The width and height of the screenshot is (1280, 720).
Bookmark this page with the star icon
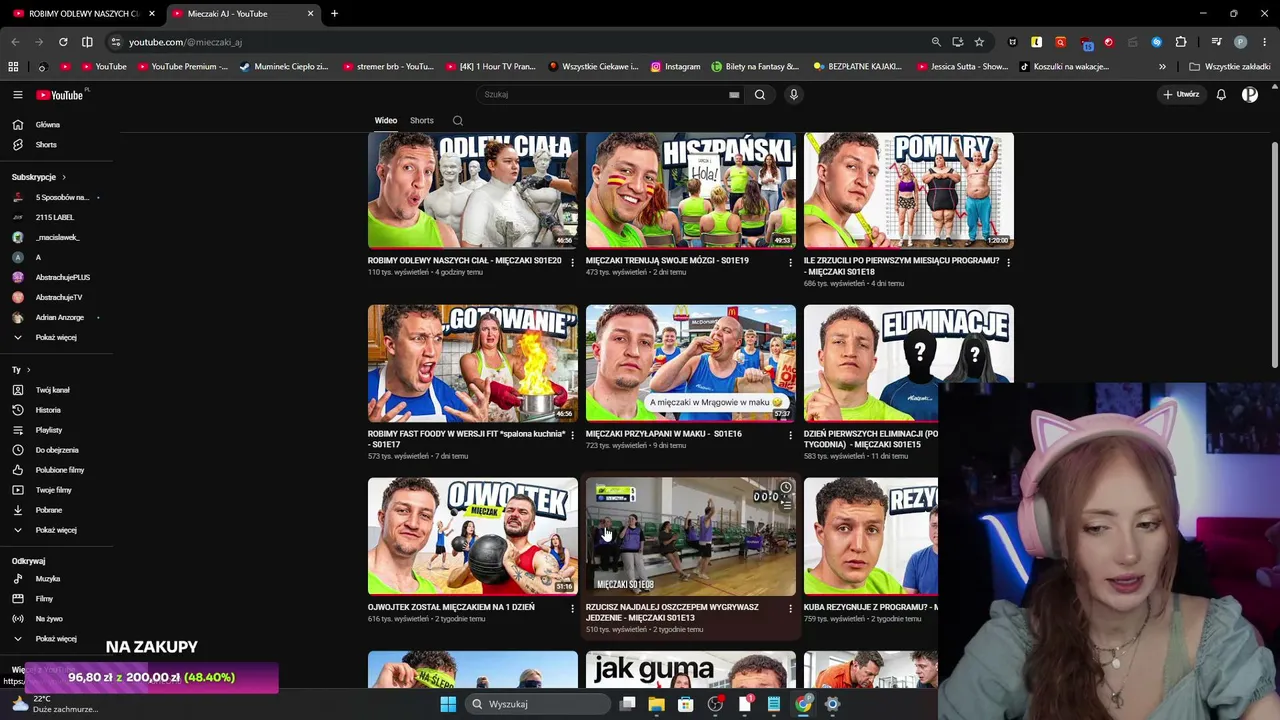(x=979, y=42)
